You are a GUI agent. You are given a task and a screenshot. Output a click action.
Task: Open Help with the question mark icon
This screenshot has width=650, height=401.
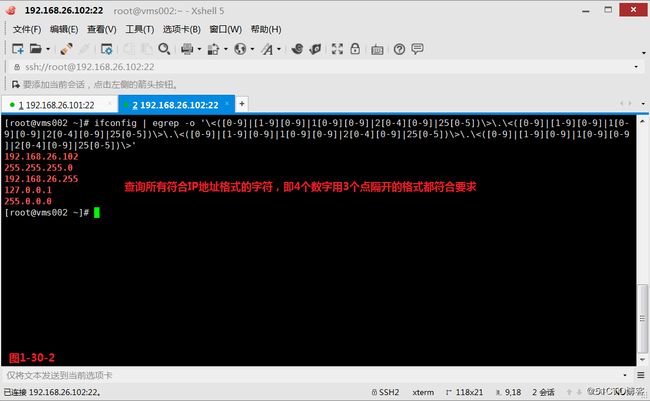click(x=399, y=49)
